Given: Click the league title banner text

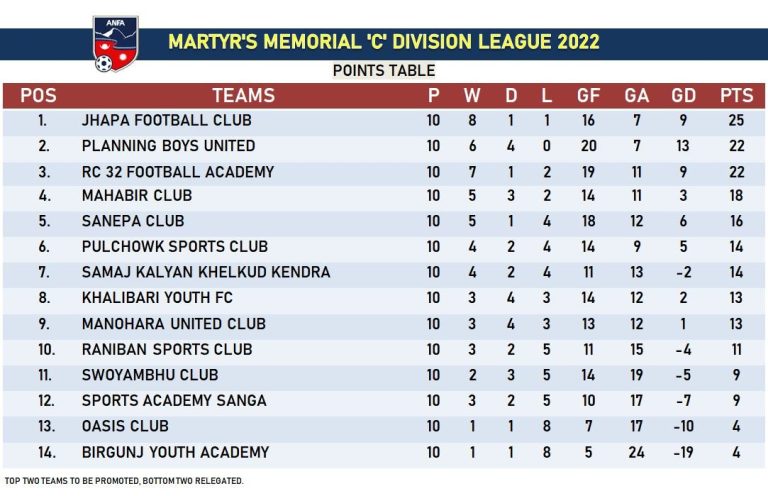Looking at the screenshot, I should [x=384, y=42].
